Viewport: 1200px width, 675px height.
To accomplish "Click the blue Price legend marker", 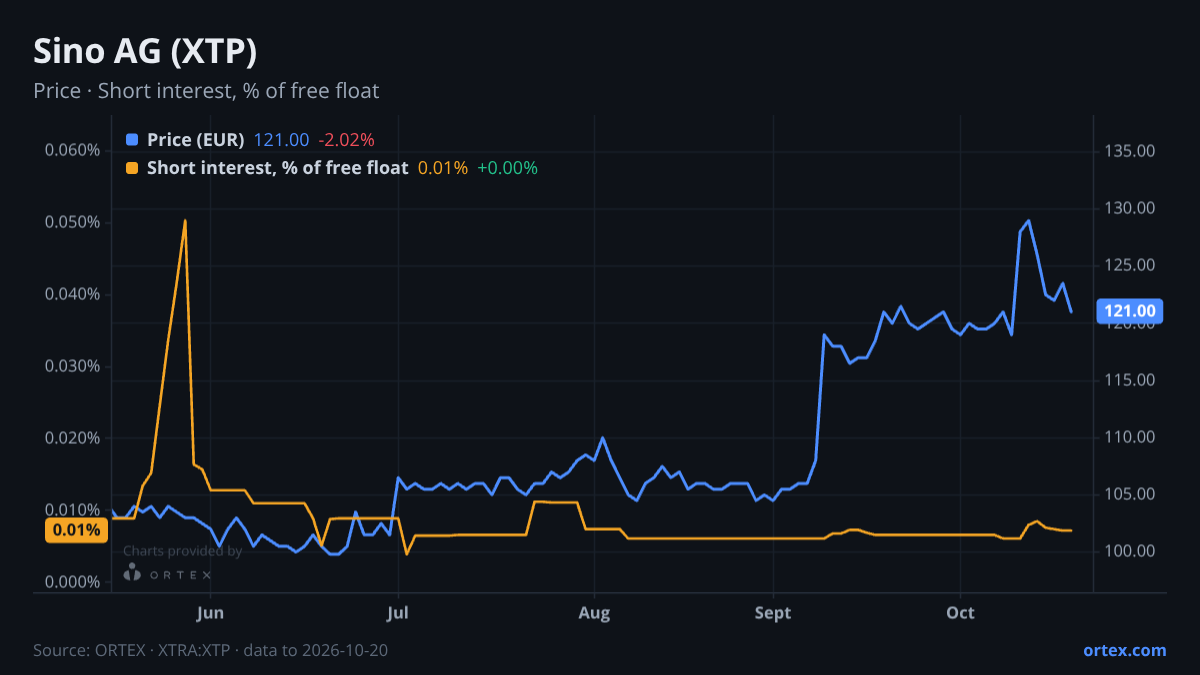I will pos(132,140).
